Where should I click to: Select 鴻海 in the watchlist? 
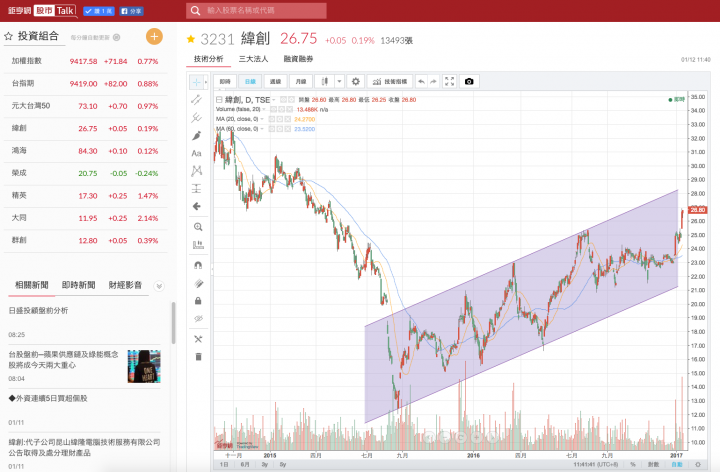coord(85,151)
